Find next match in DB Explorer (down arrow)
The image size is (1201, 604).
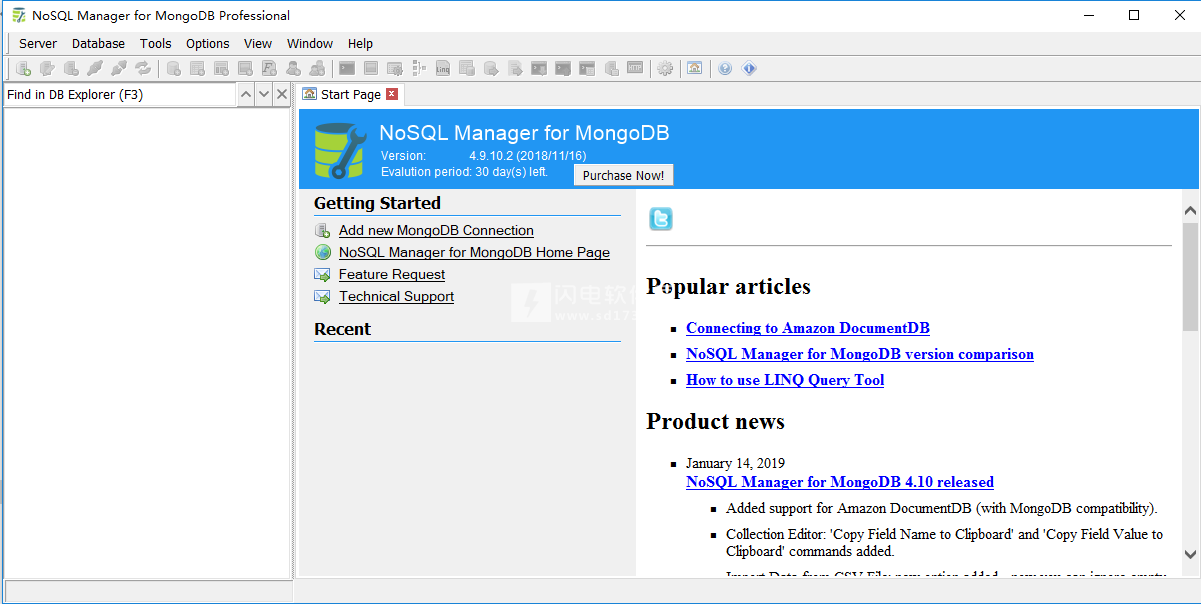[264, 94]
